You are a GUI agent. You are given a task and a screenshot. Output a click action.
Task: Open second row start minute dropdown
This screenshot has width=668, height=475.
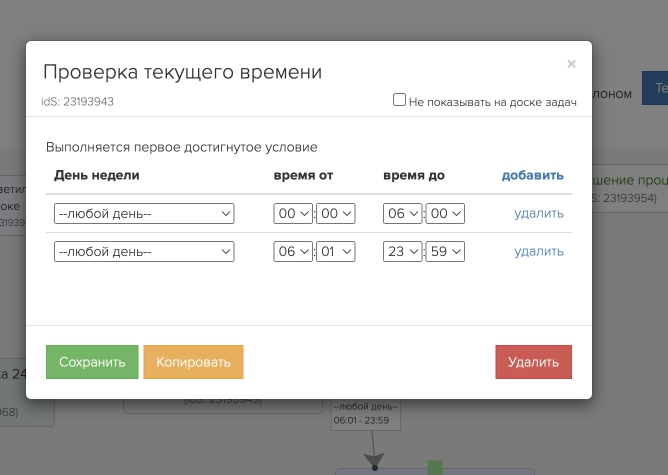click(x=335, y=252)
